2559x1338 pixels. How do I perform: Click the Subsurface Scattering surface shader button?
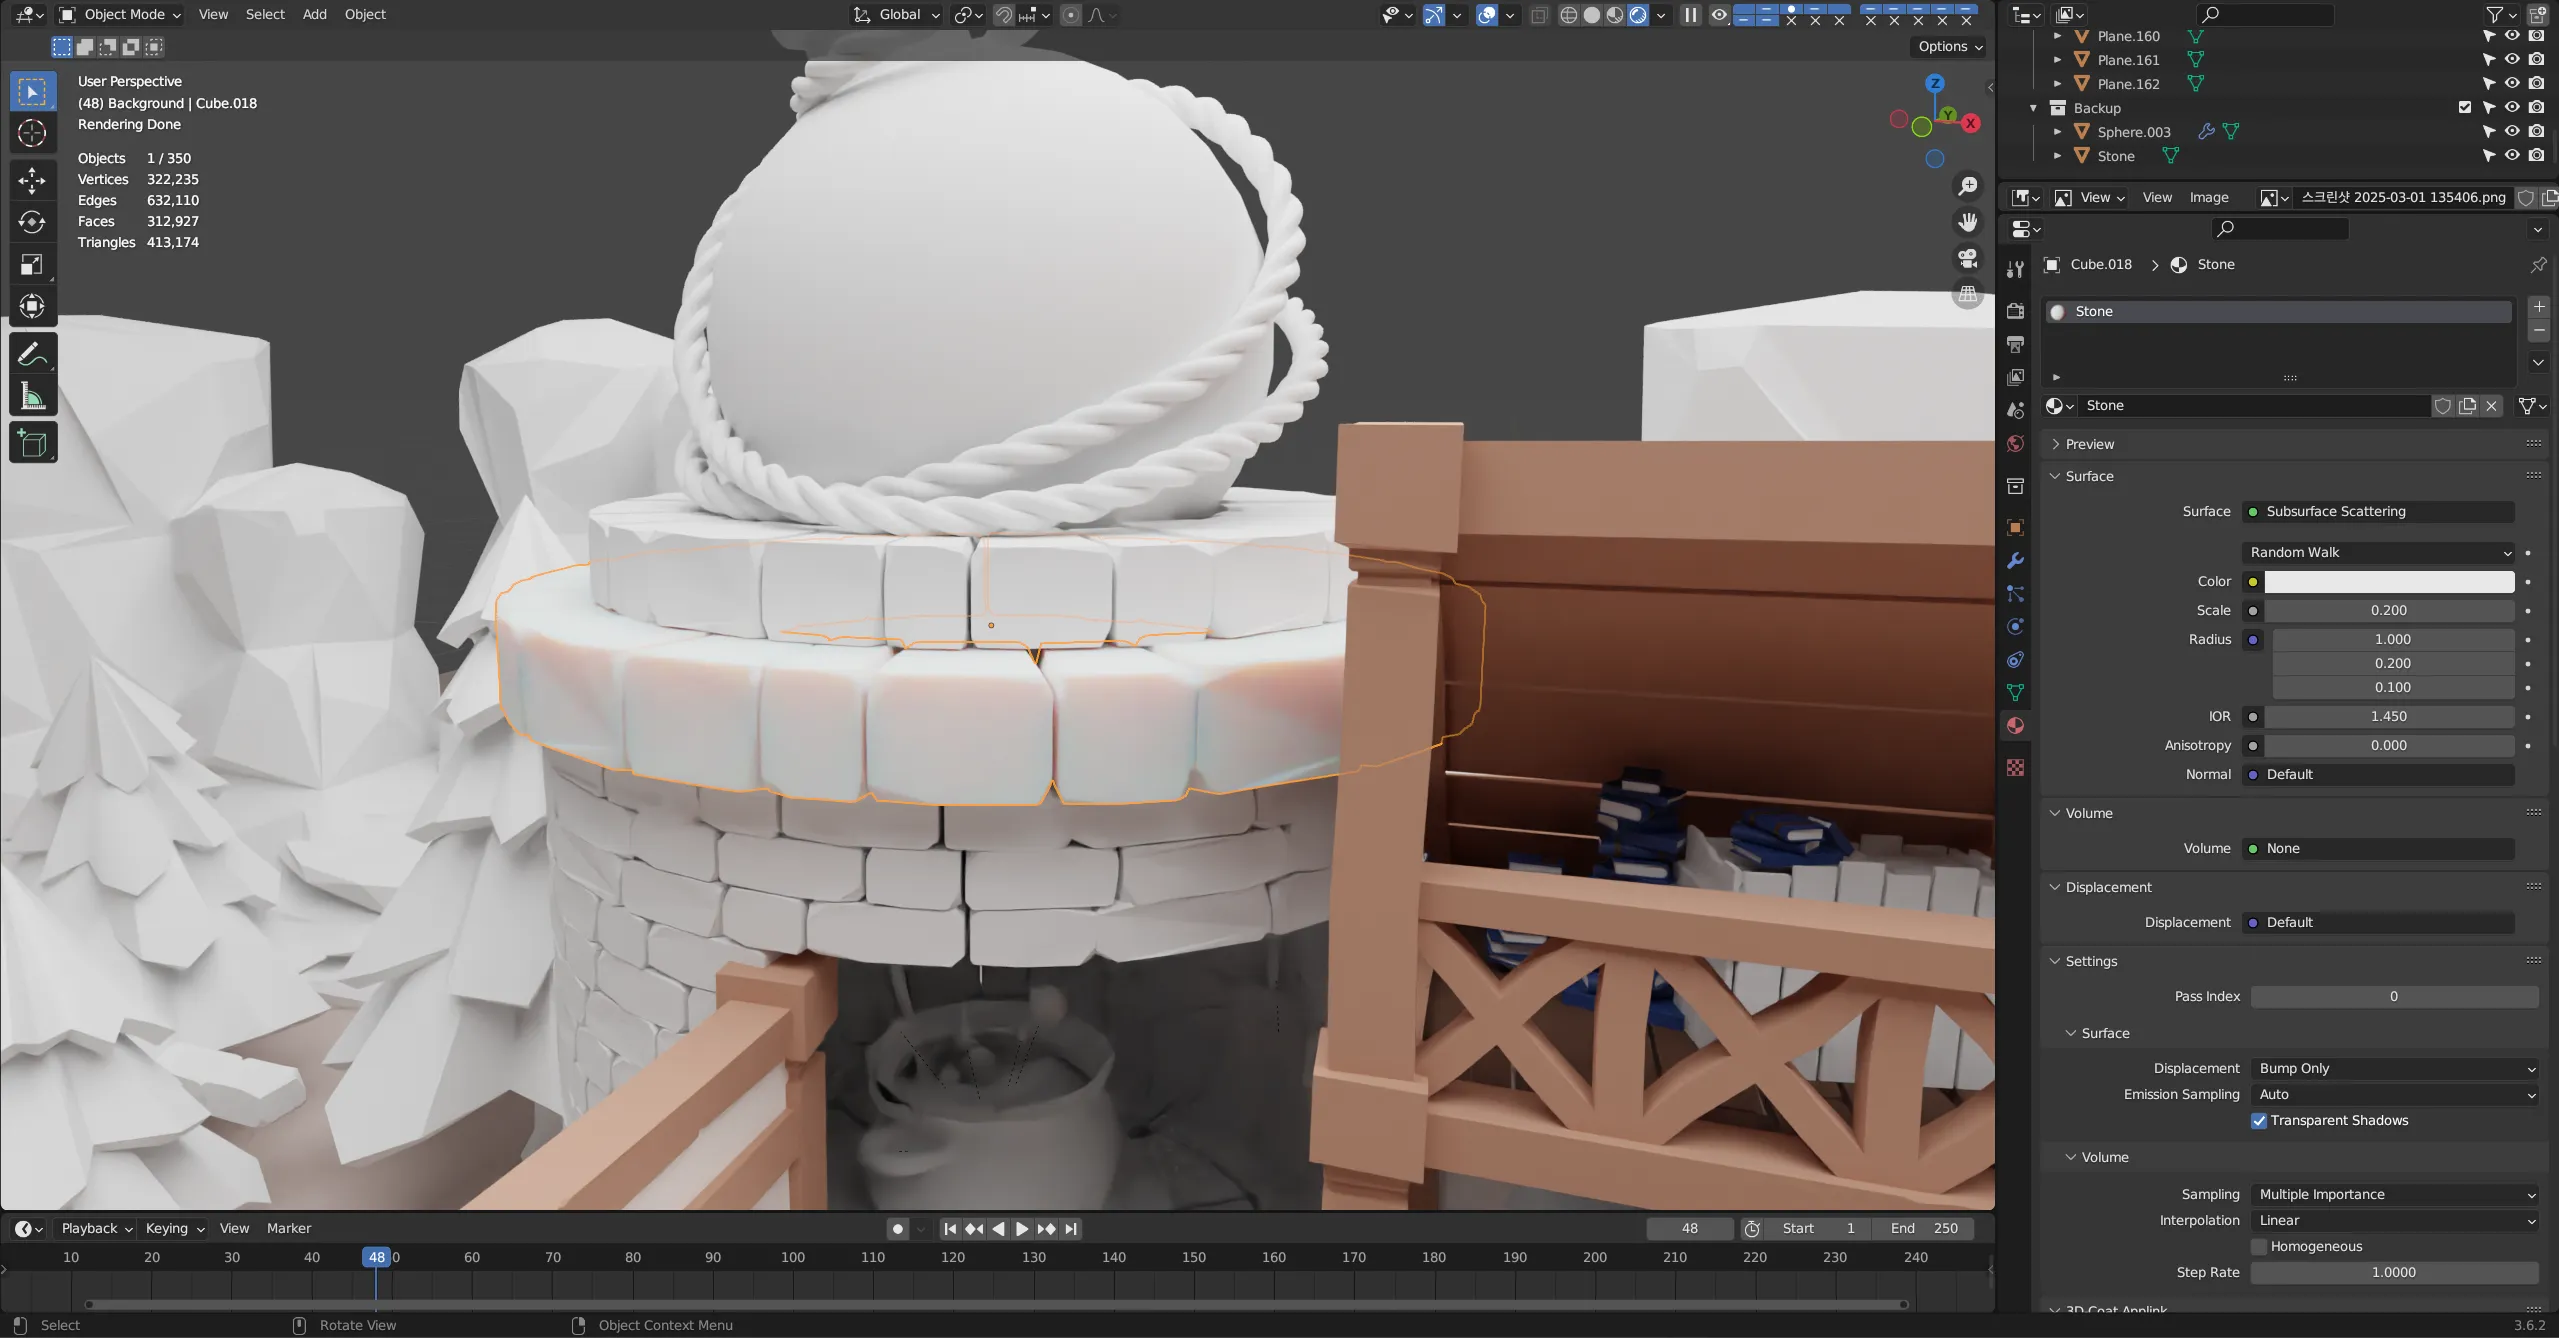2378,511
